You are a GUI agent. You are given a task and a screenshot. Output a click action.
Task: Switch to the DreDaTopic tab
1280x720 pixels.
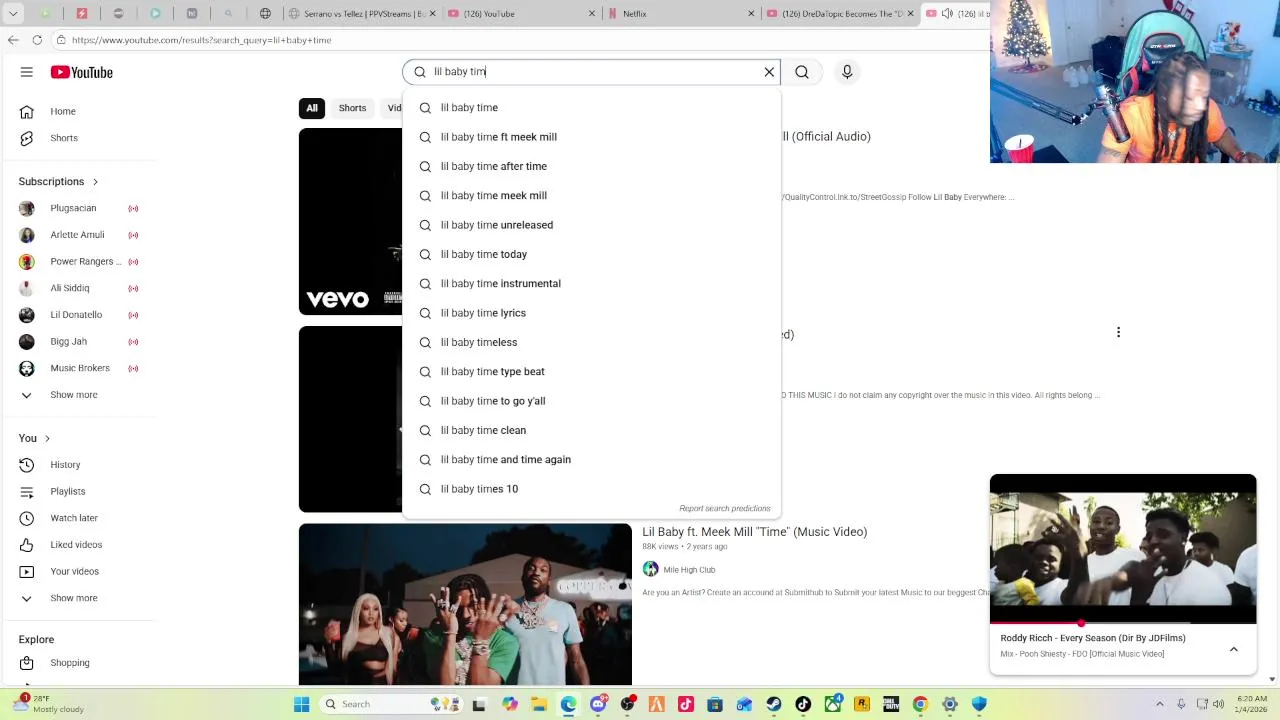[840, 14]
